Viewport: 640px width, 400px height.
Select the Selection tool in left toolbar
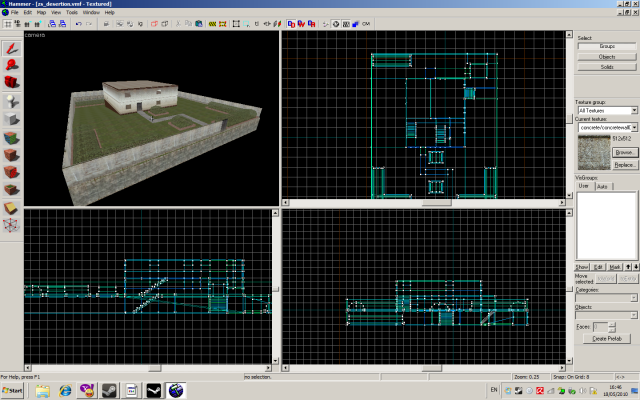12,47
